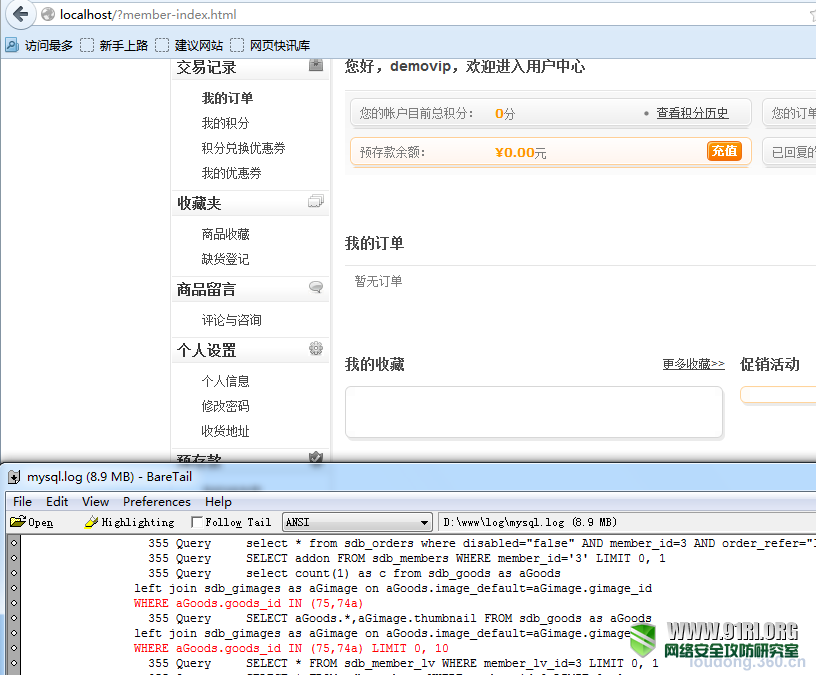Open the BareTail Help menu
Viewport: 816px width, 675px height.
coord(218,502)
